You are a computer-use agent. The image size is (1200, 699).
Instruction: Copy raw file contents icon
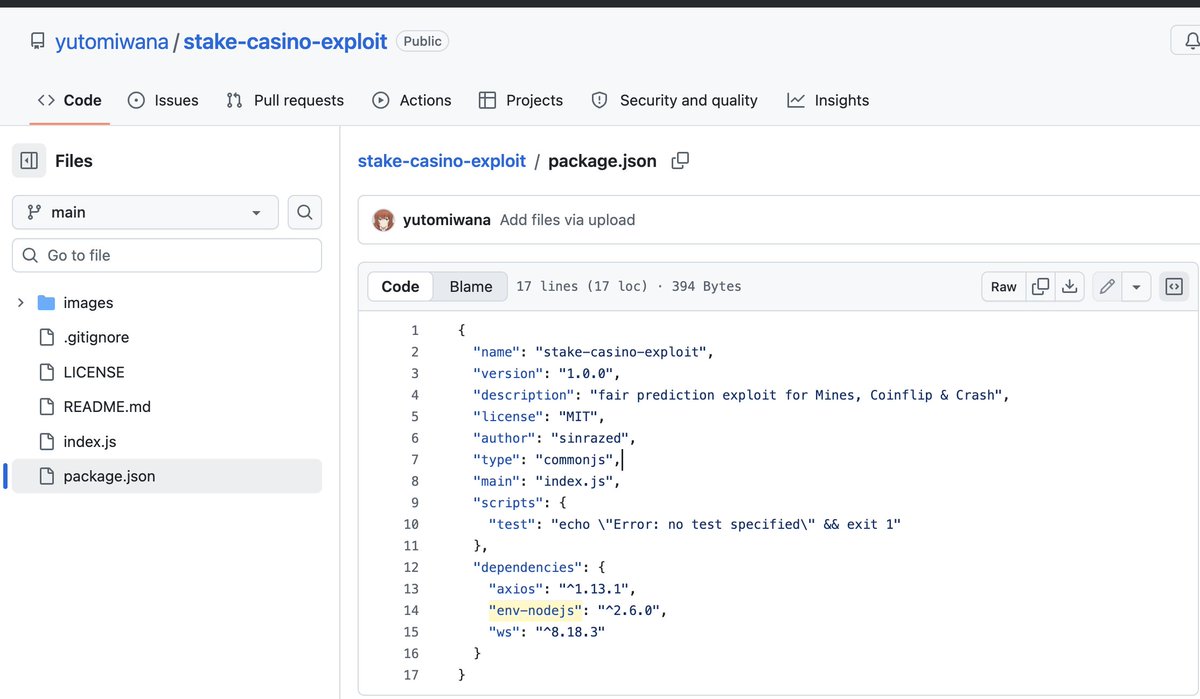1040,286
